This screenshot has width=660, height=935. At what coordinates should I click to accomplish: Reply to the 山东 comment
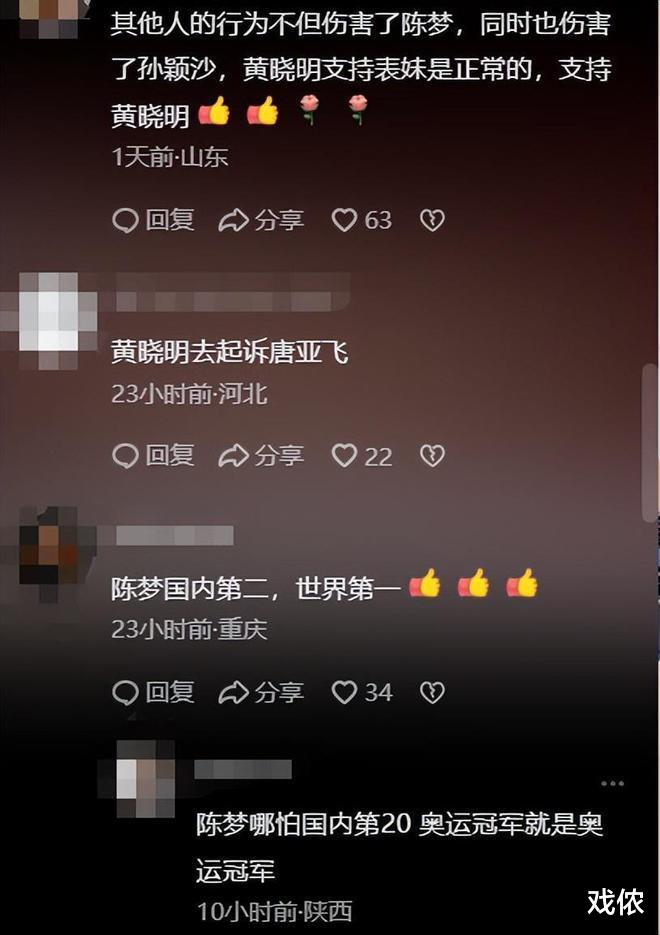[x=153, y=220]
